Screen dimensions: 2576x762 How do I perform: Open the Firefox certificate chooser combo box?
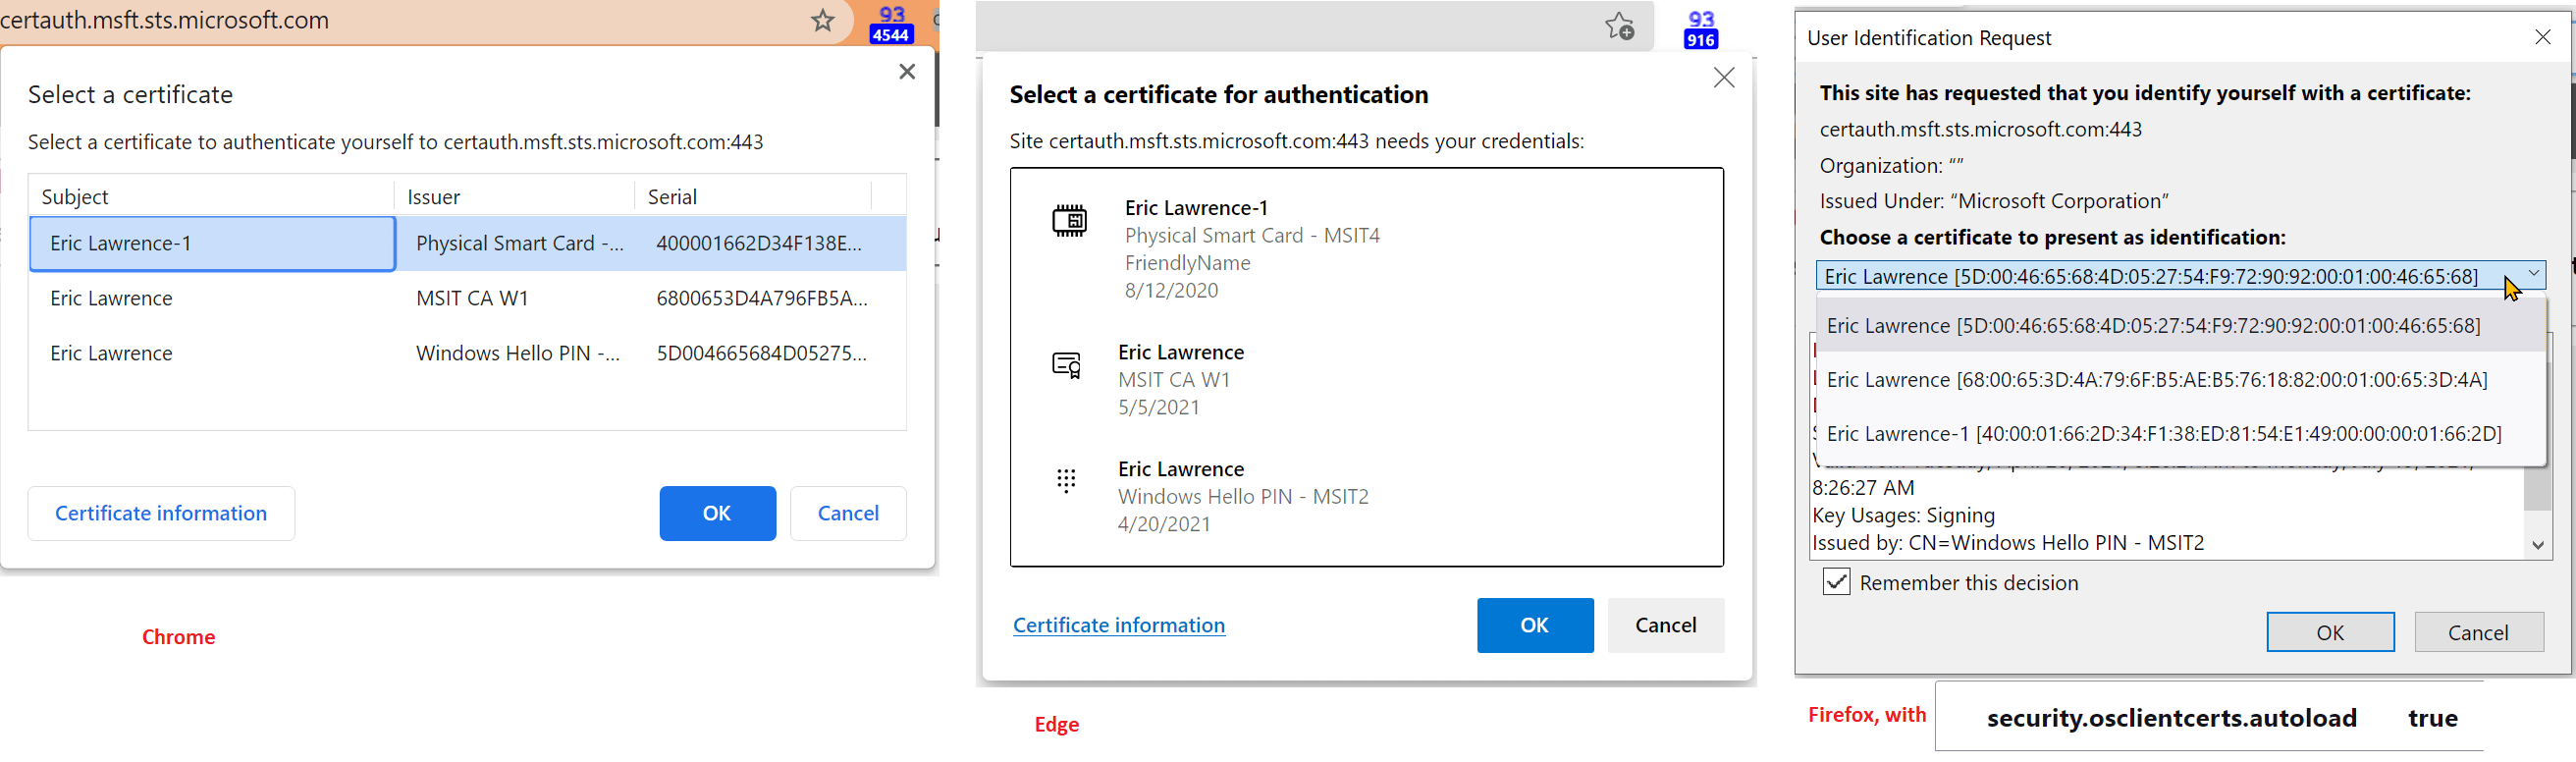coord(2180,276)
